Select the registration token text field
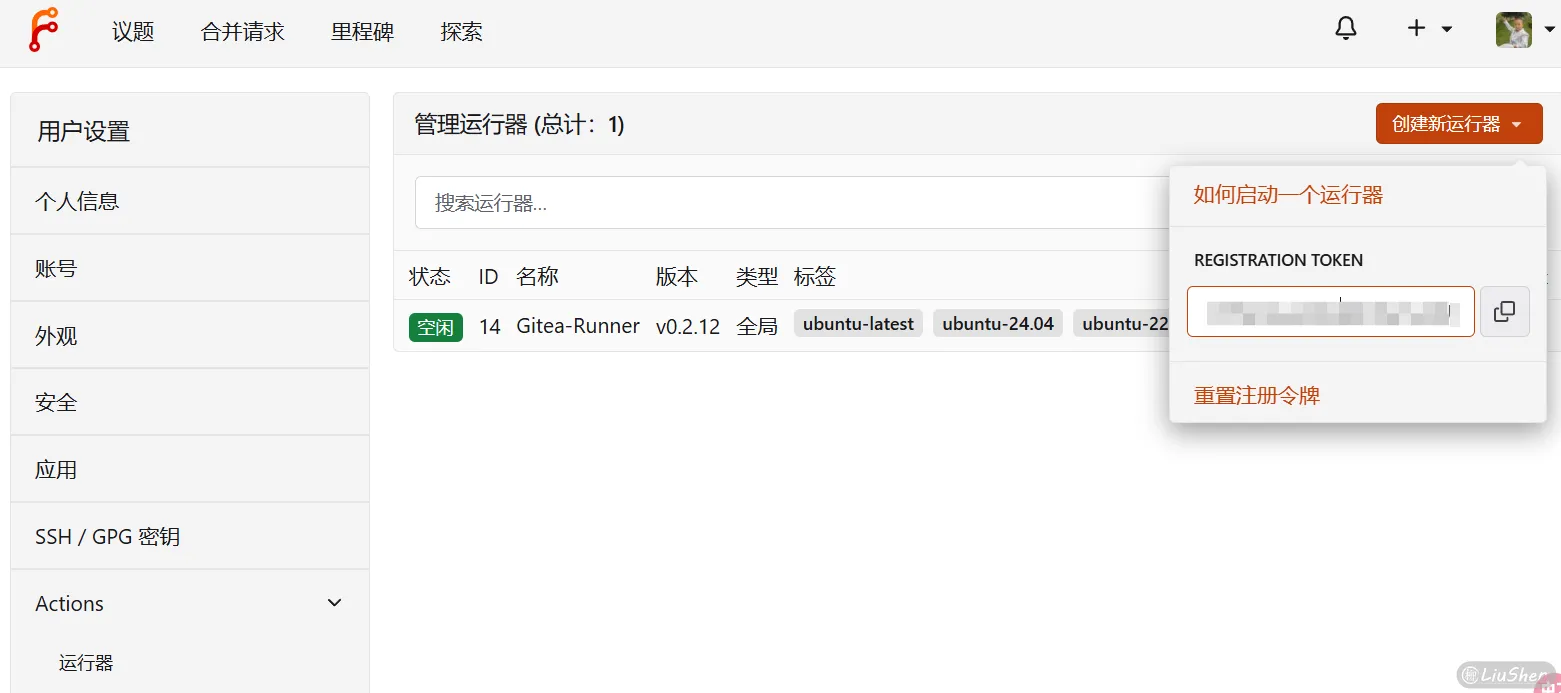The height and width of the screenshot is (693, 1561). pos(1330,312)
